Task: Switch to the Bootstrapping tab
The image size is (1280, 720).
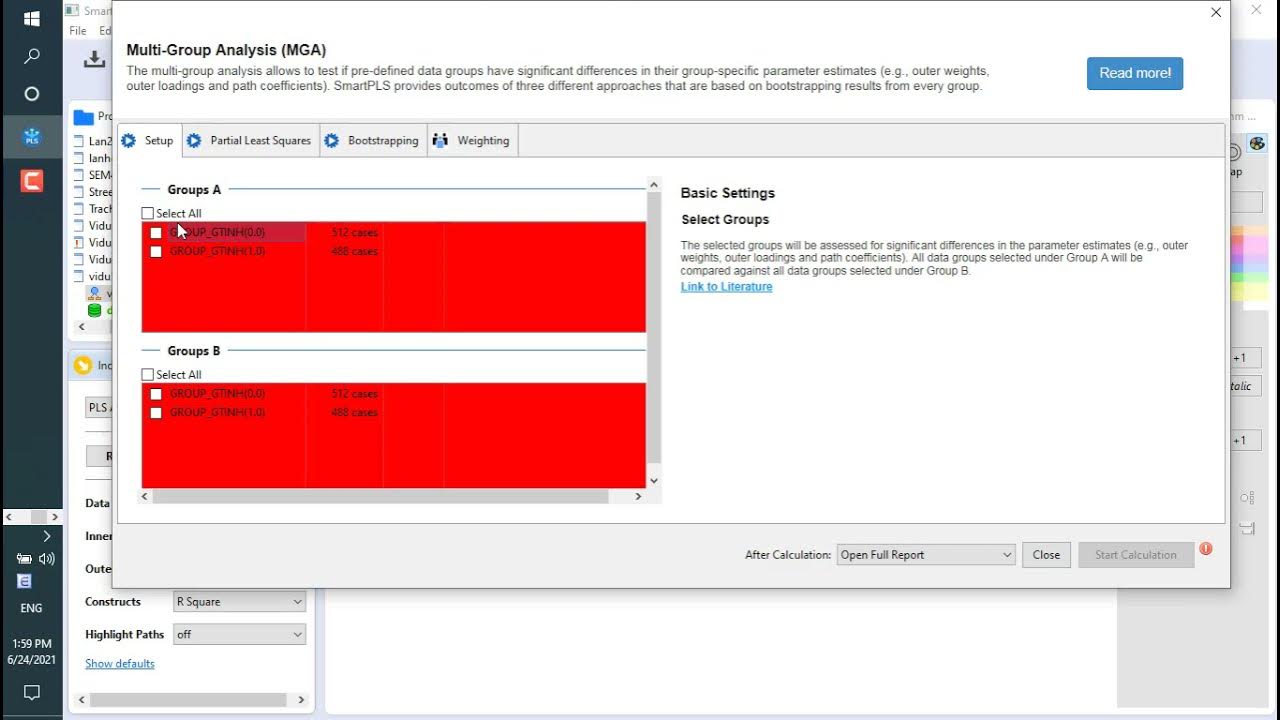Action: click(372, 141)
